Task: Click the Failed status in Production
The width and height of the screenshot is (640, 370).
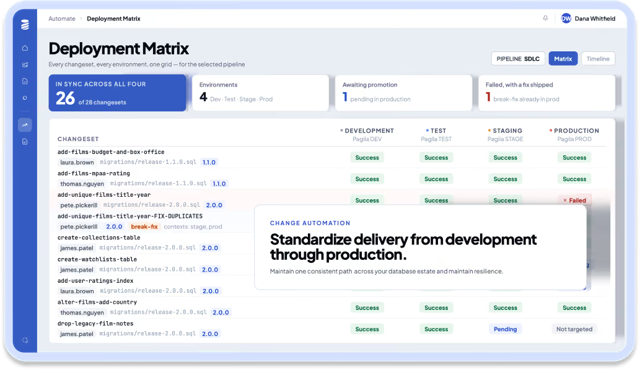Action: click(x=574, y=200)
